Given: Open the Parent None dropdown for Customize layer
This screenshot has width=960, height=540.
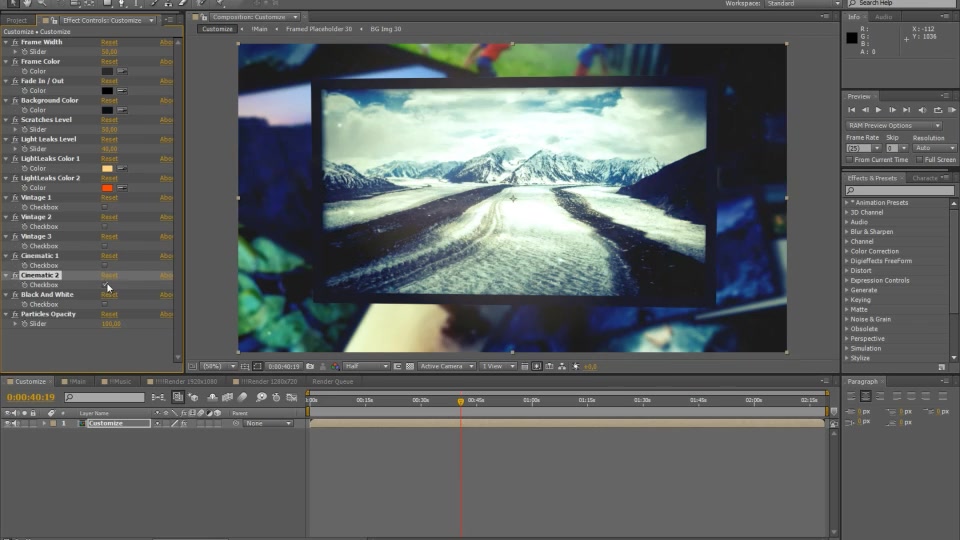Looking at the screenshot, I should (x=268, y=423).
